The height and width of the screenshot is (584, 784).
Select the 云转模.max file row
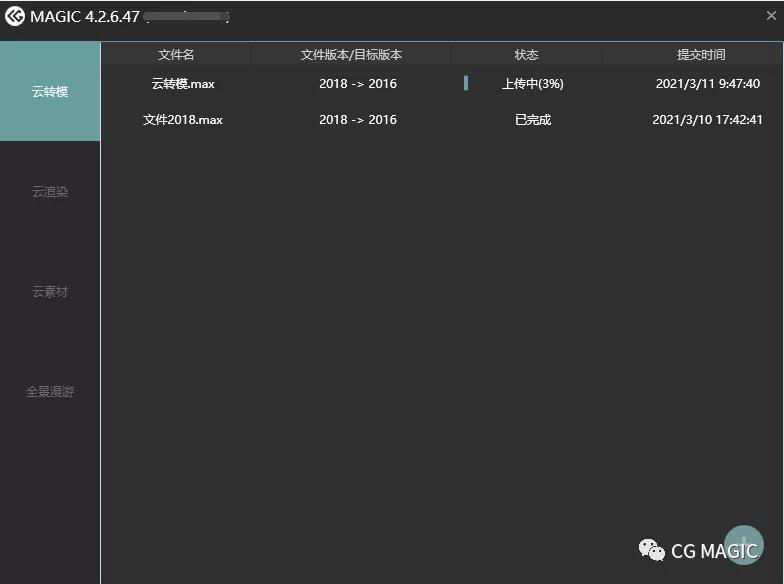click(x=183, y=84)
